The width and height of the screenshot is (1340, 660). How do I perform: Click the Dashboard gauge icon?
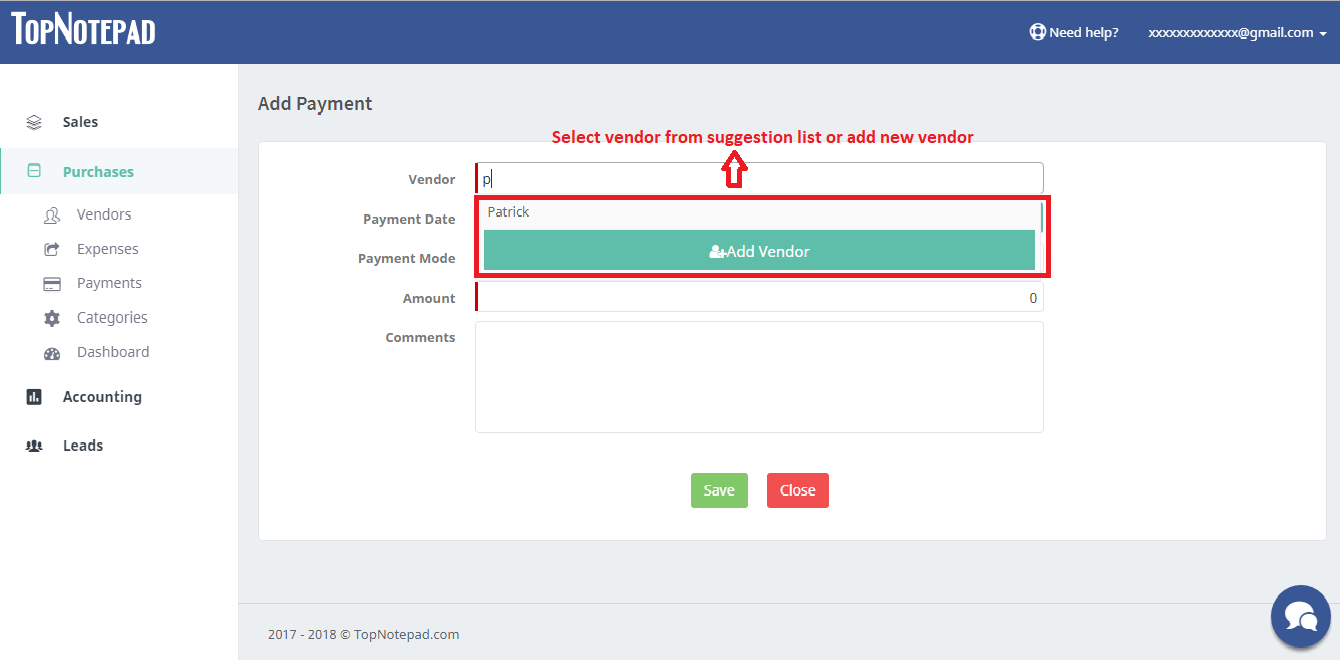click(x=52, y=353)
